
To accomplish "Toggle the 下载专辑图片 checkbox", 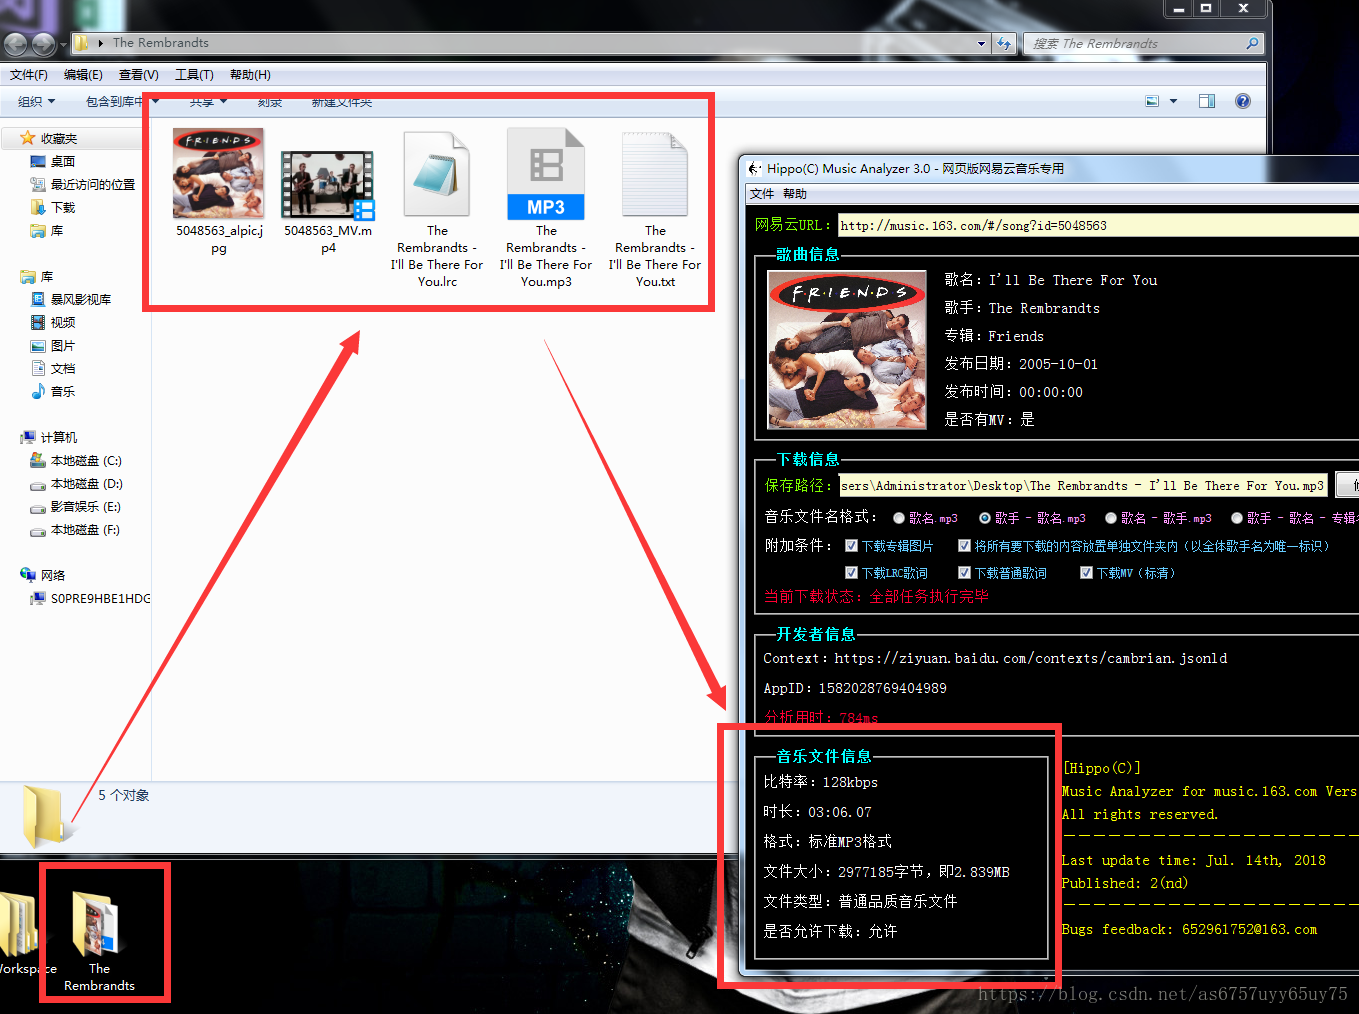I will click(x=852, y=546).
